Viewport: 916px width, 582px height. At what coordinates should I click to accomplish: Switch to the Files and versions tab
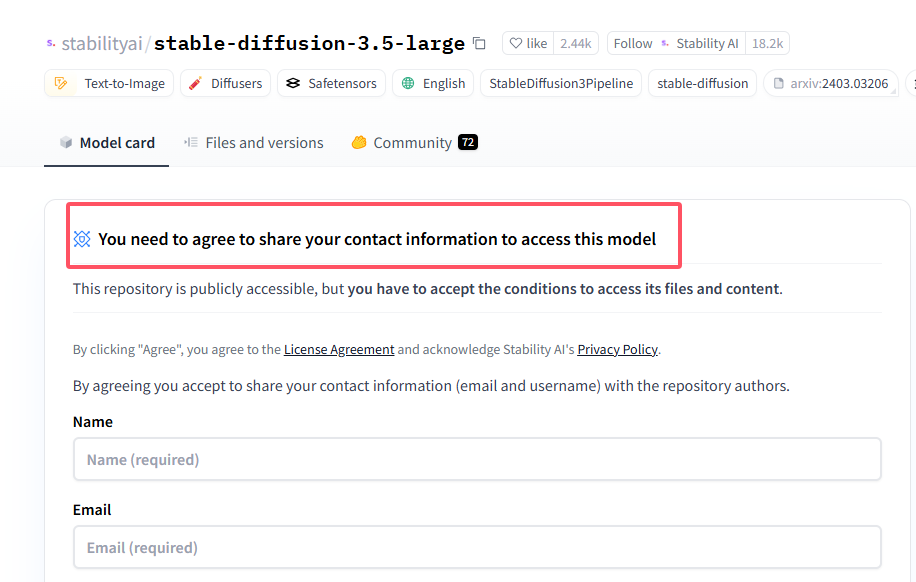[x=254, y=143]
